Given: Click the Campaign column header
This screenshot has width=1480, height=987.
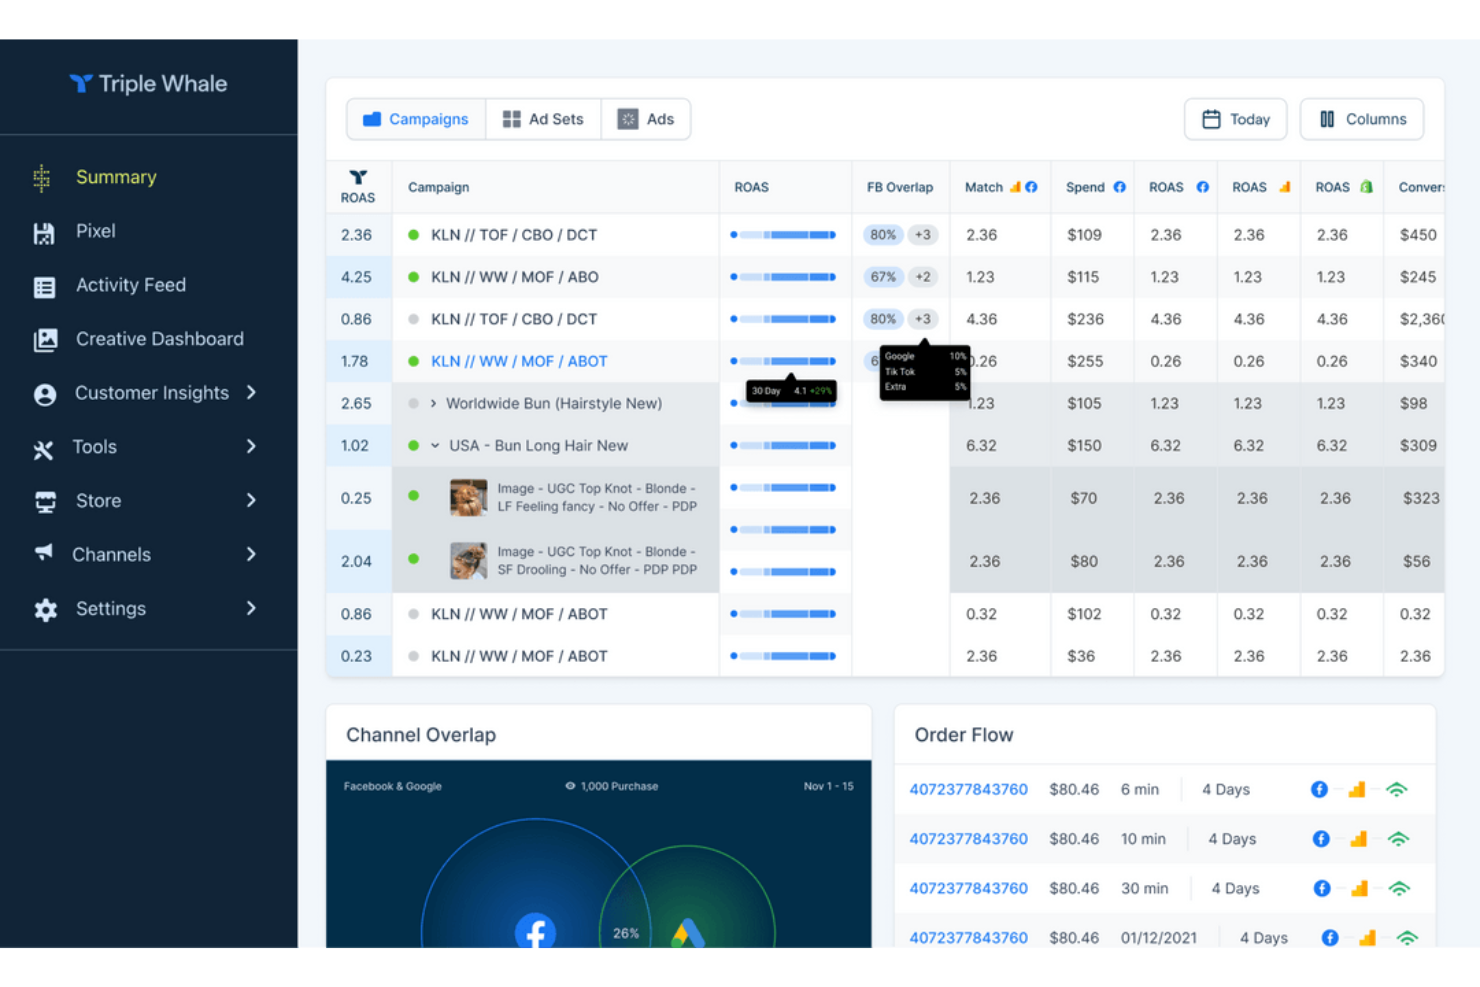Looking at the screenshot, I should (438, 187).
